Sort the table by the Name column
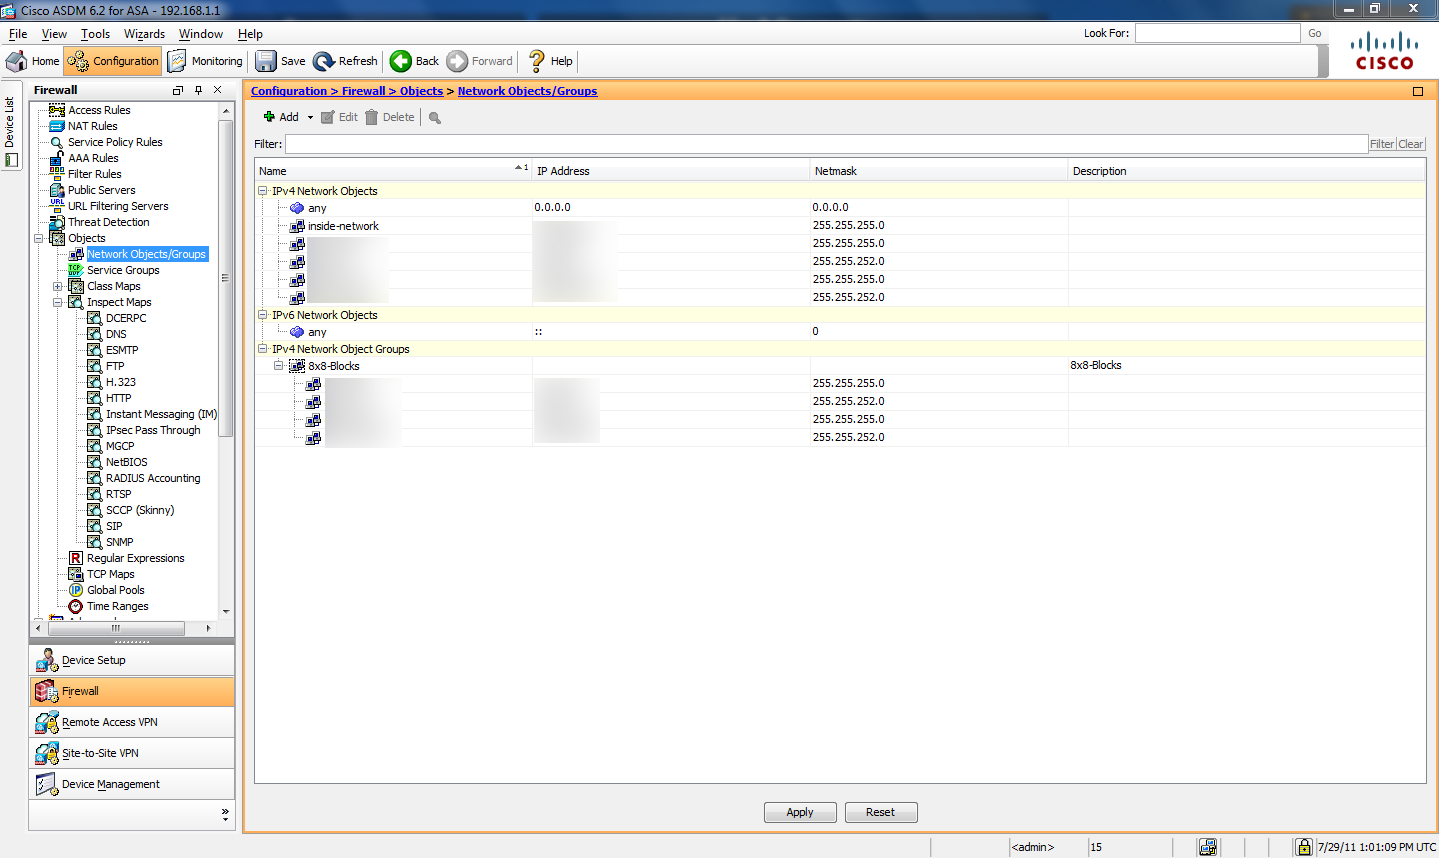The height and width of the screenshot is (858, 1439). (393, 171)
